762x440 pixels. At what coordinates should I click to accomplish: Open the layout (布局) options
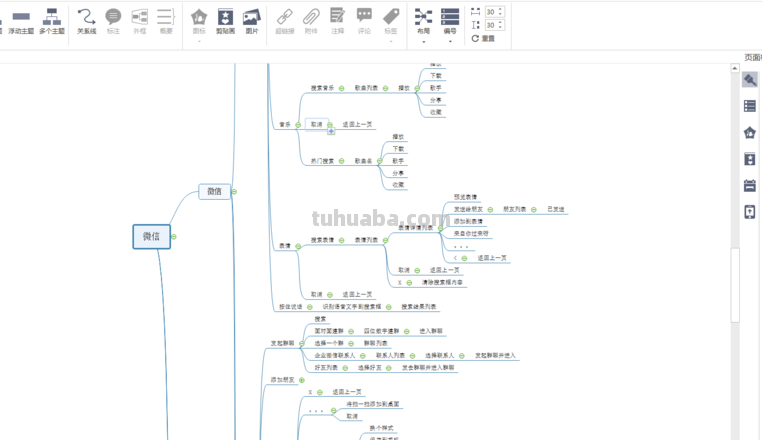coord(423,22)
